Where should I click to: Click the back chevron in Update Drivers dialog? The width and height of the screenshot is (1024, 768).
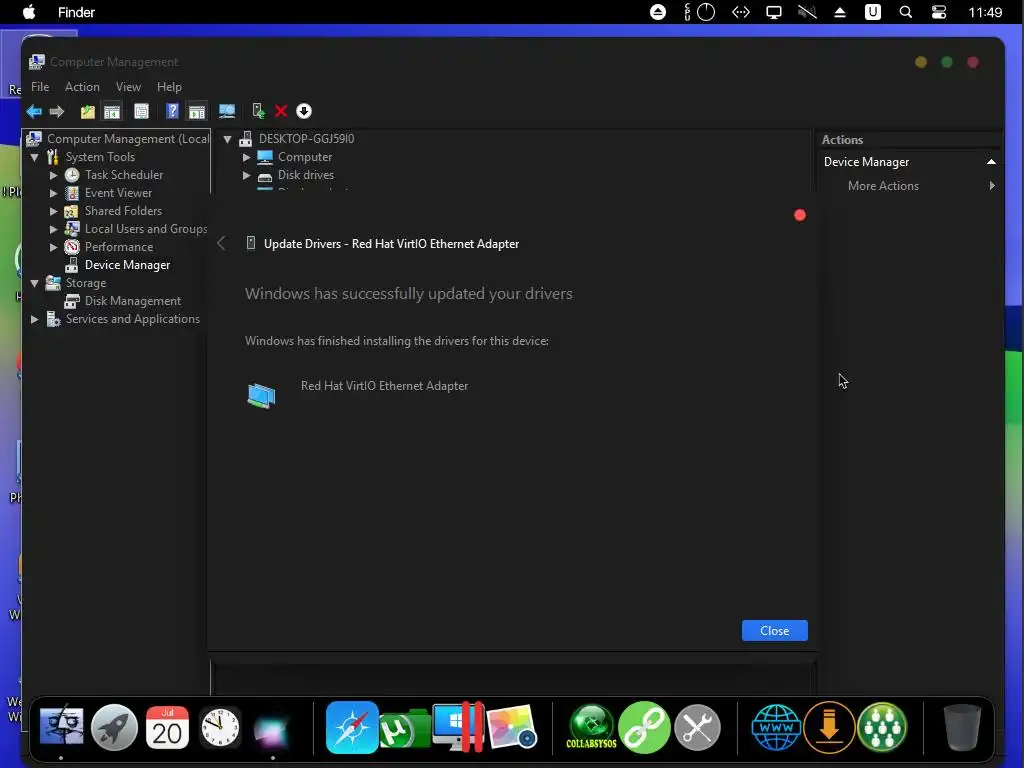221,244
